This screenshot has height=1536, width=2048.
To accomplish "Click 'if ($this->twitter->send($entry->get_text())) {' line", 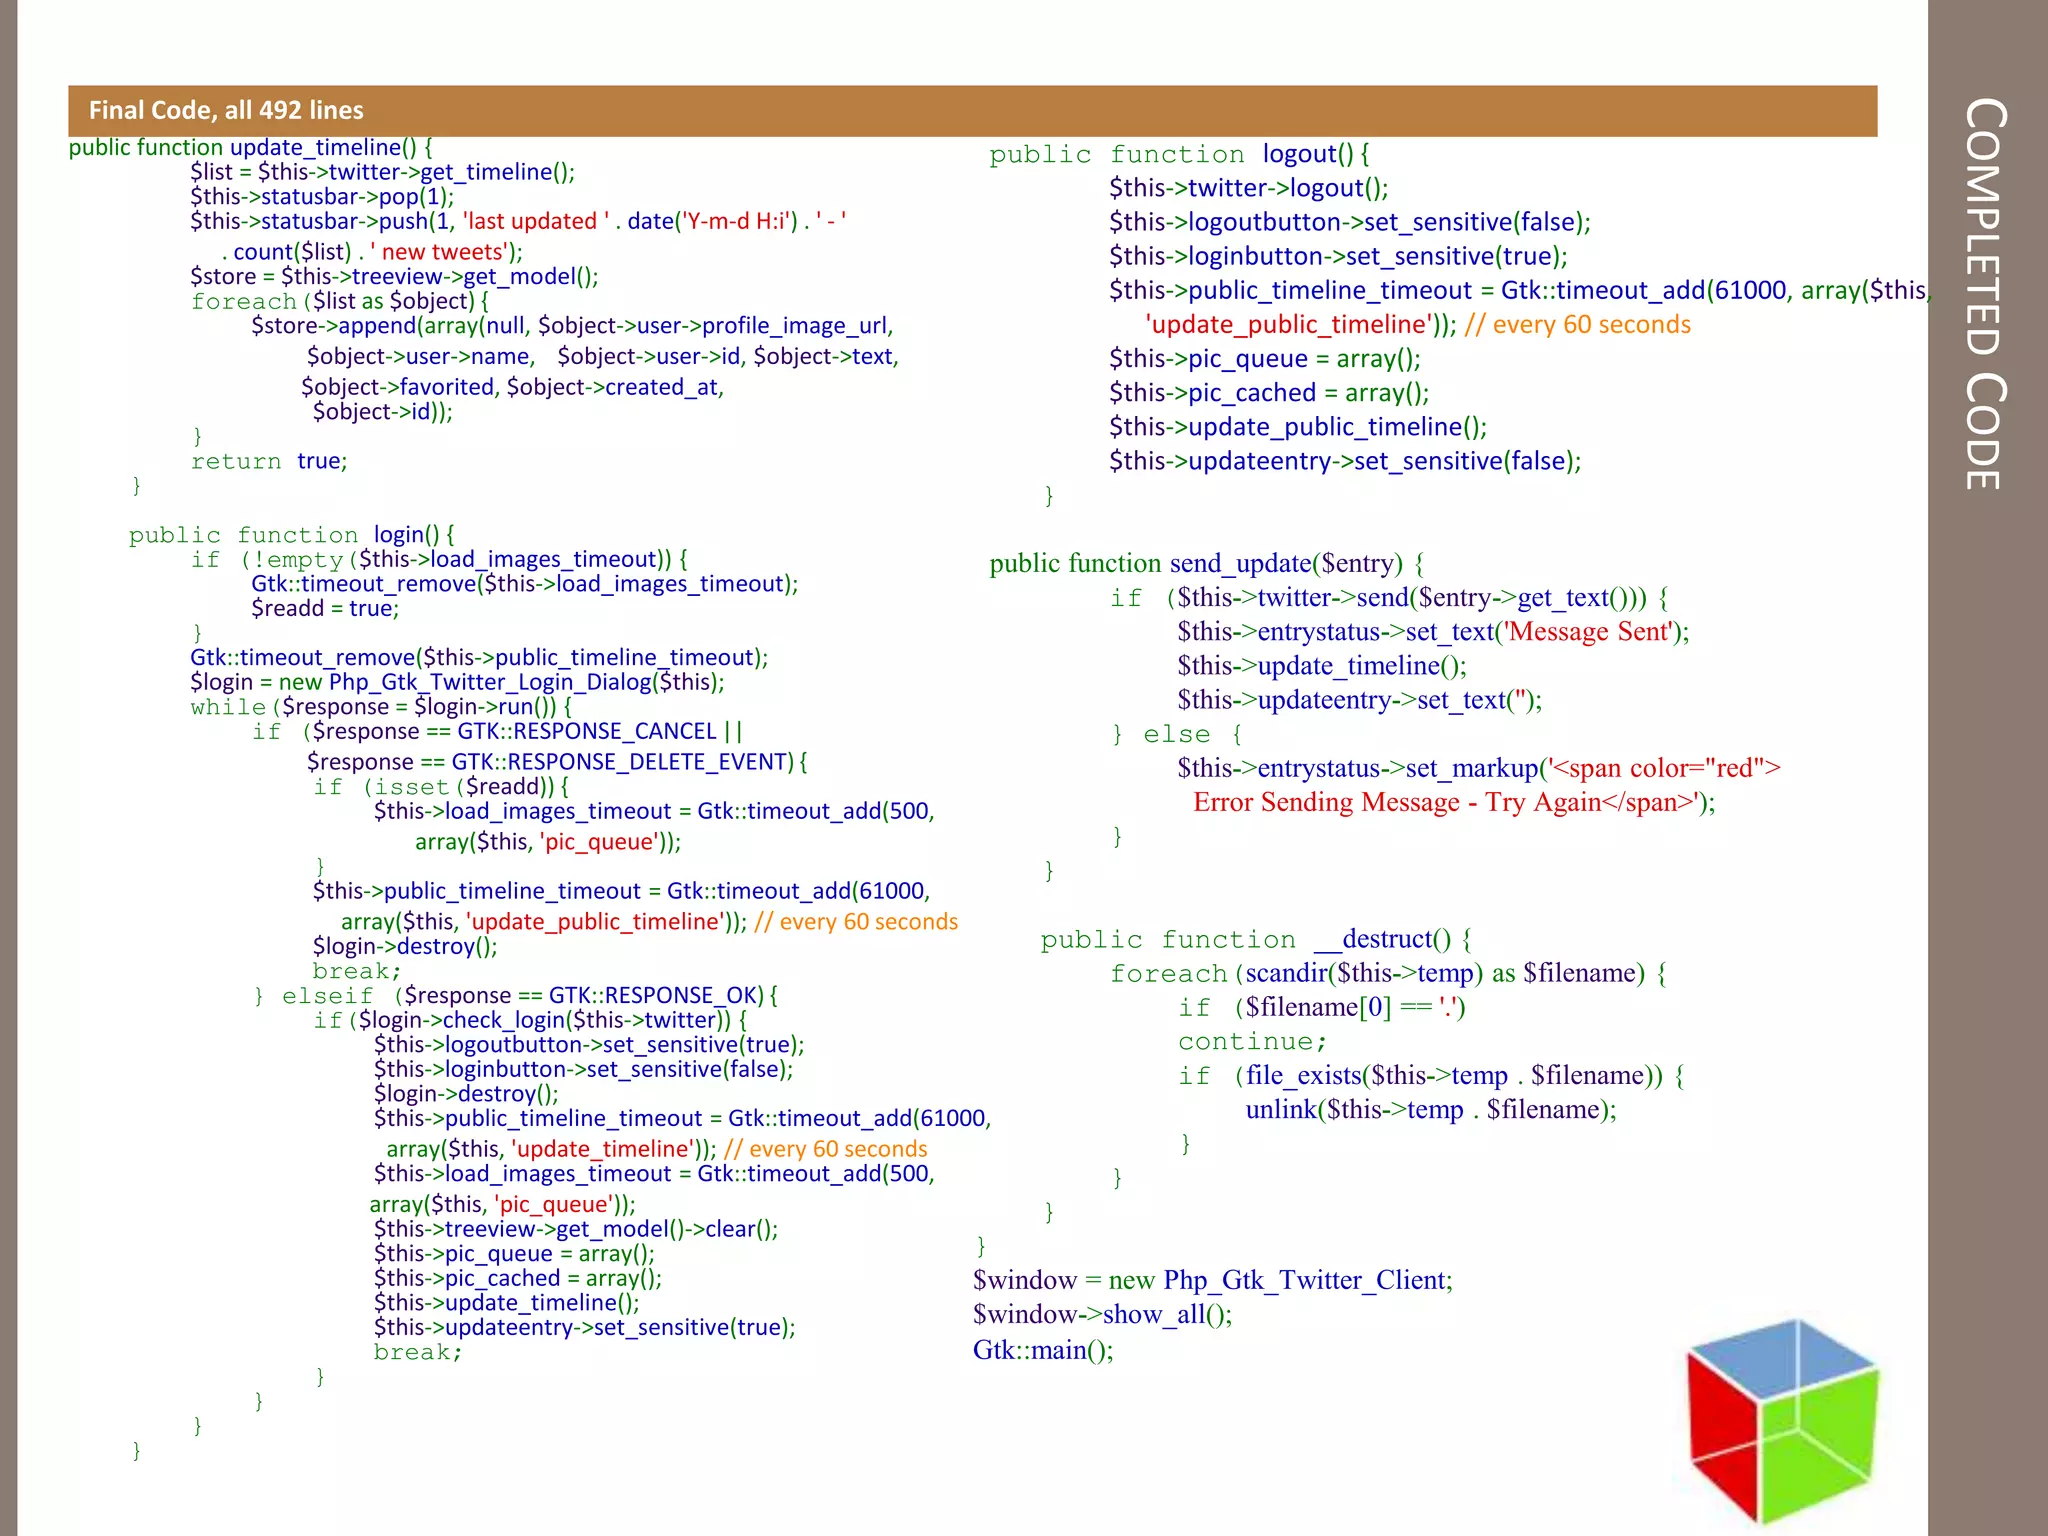I will [x=1389, y=598].
